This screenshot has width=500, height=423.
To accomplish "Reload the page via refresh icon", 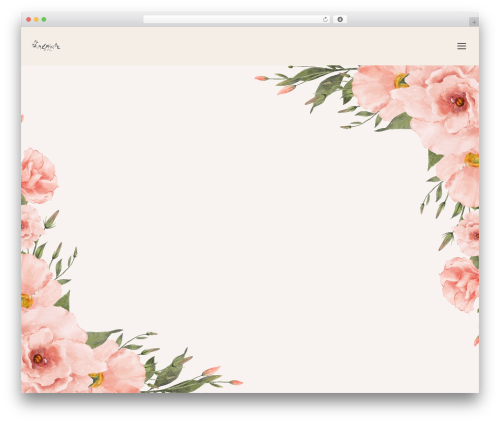I will [x=325, y=19].
